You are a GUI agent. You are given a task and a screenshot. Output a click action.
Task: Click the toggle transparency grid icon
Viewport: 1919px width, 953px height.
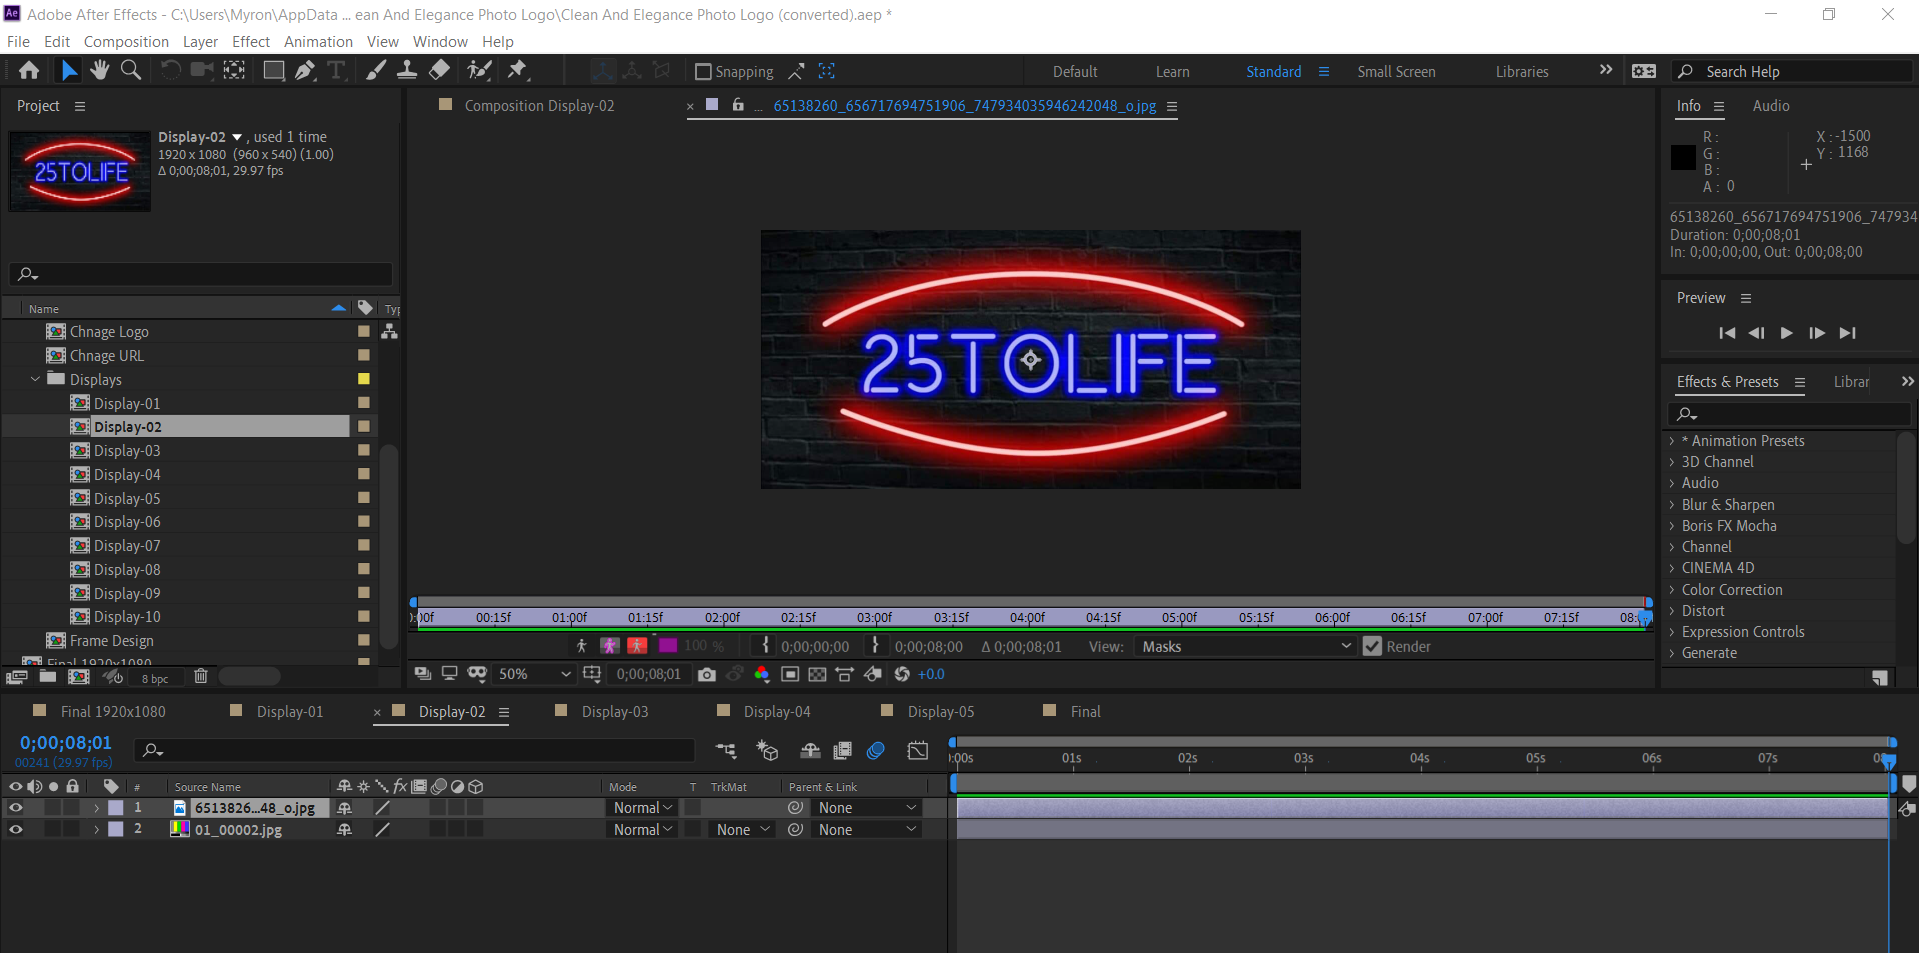pos(817,674)
